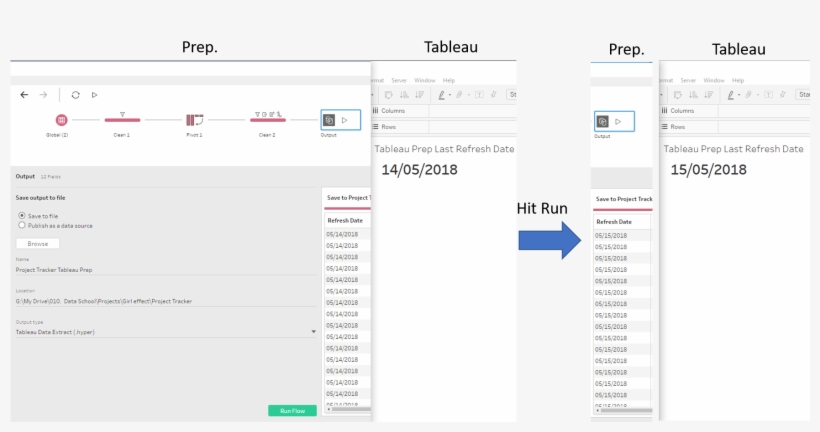
Task: Open Server menu in 14/05/2018 Tableau window
Action: (399, 81)
